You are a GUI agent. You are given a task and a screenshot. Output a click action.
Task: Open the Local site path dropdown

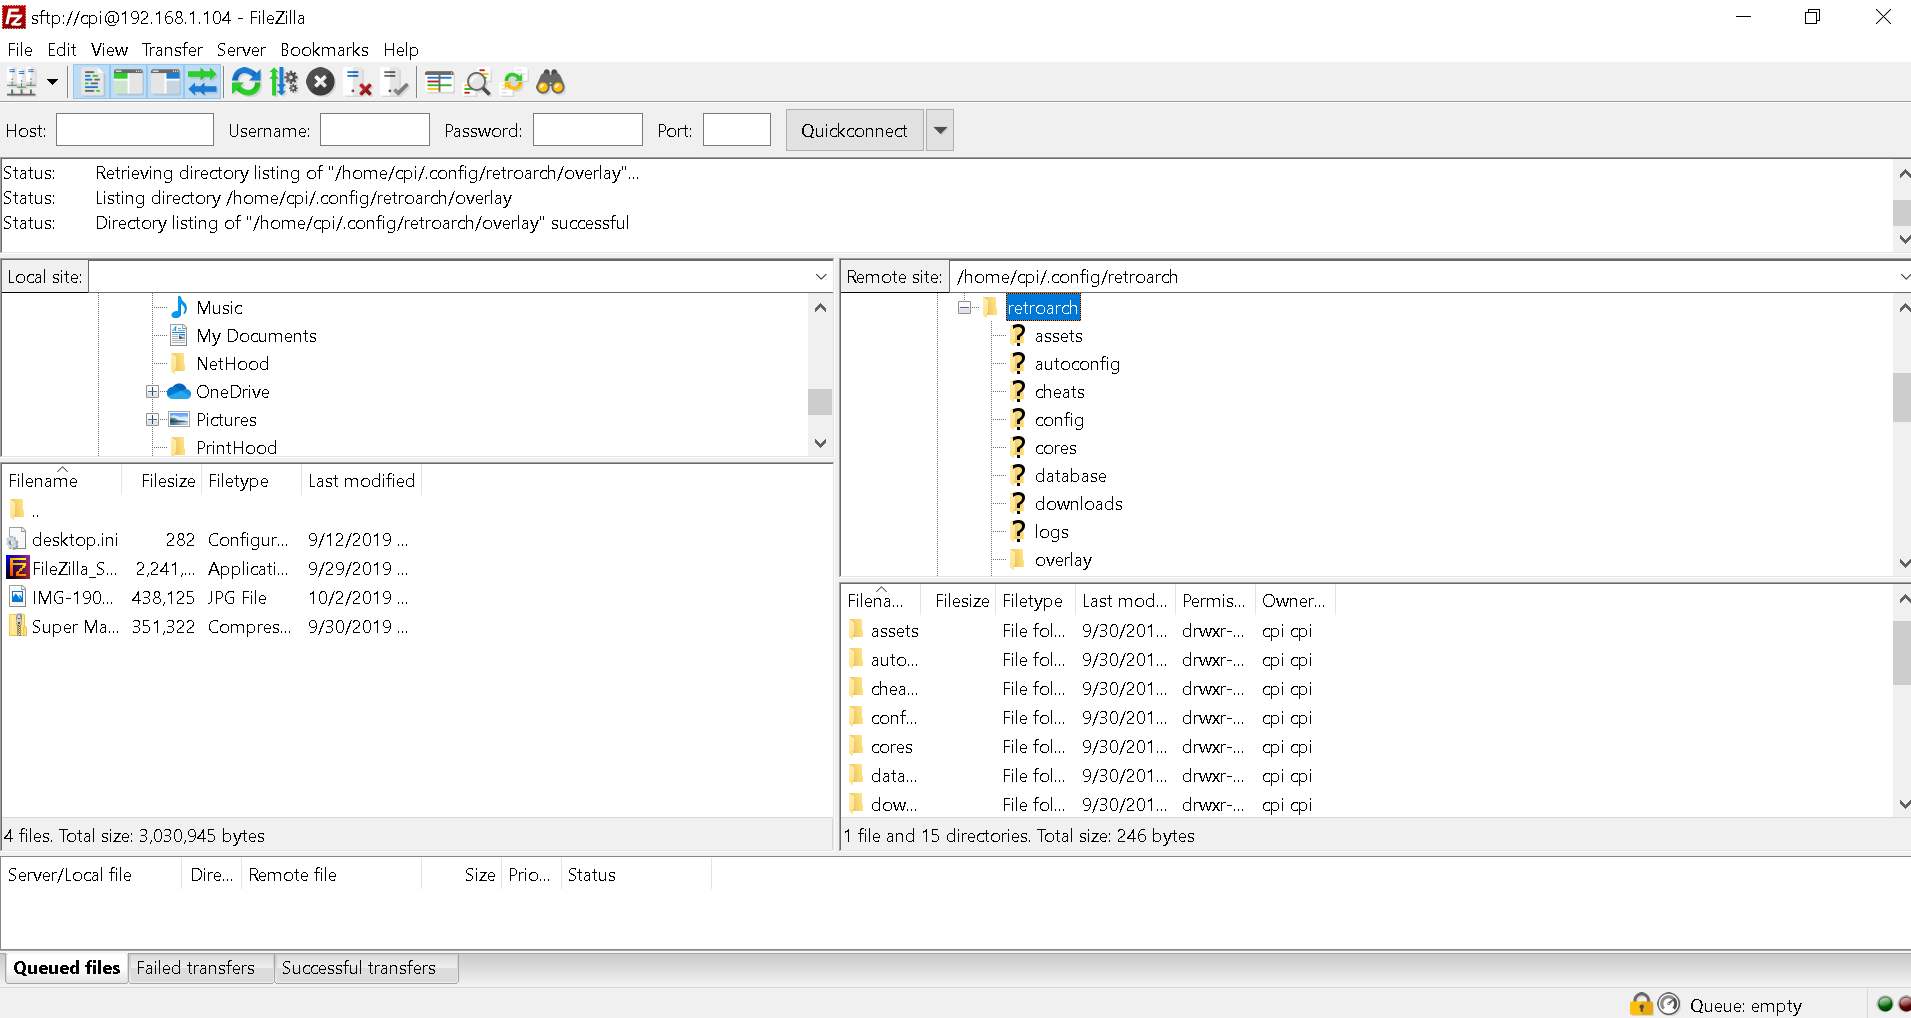click(x=821, y=277)
